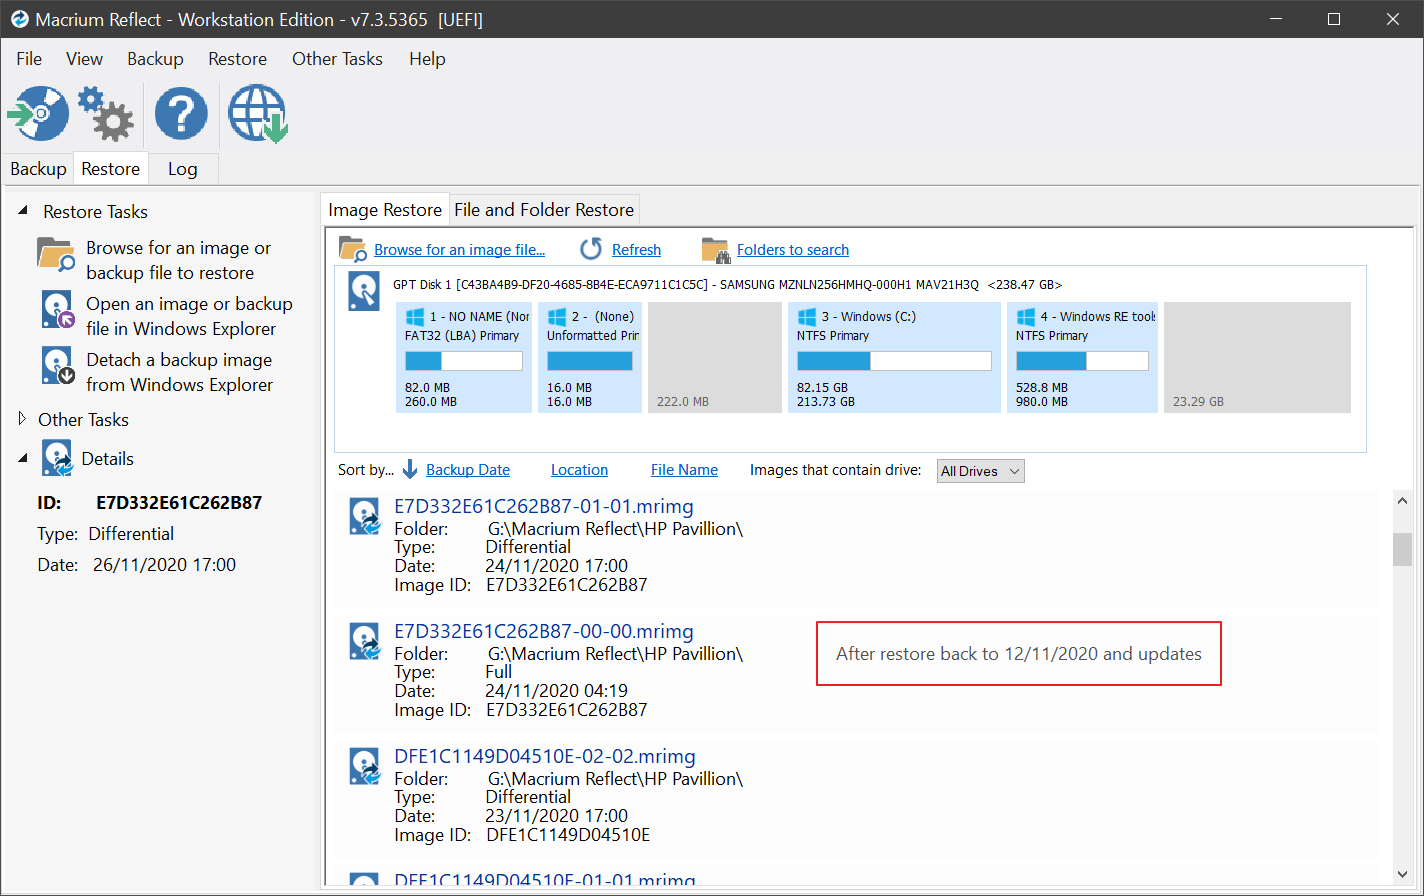
Task: Click the ID value E7D332E61C262B87 in Details
Action: point(179,502)
